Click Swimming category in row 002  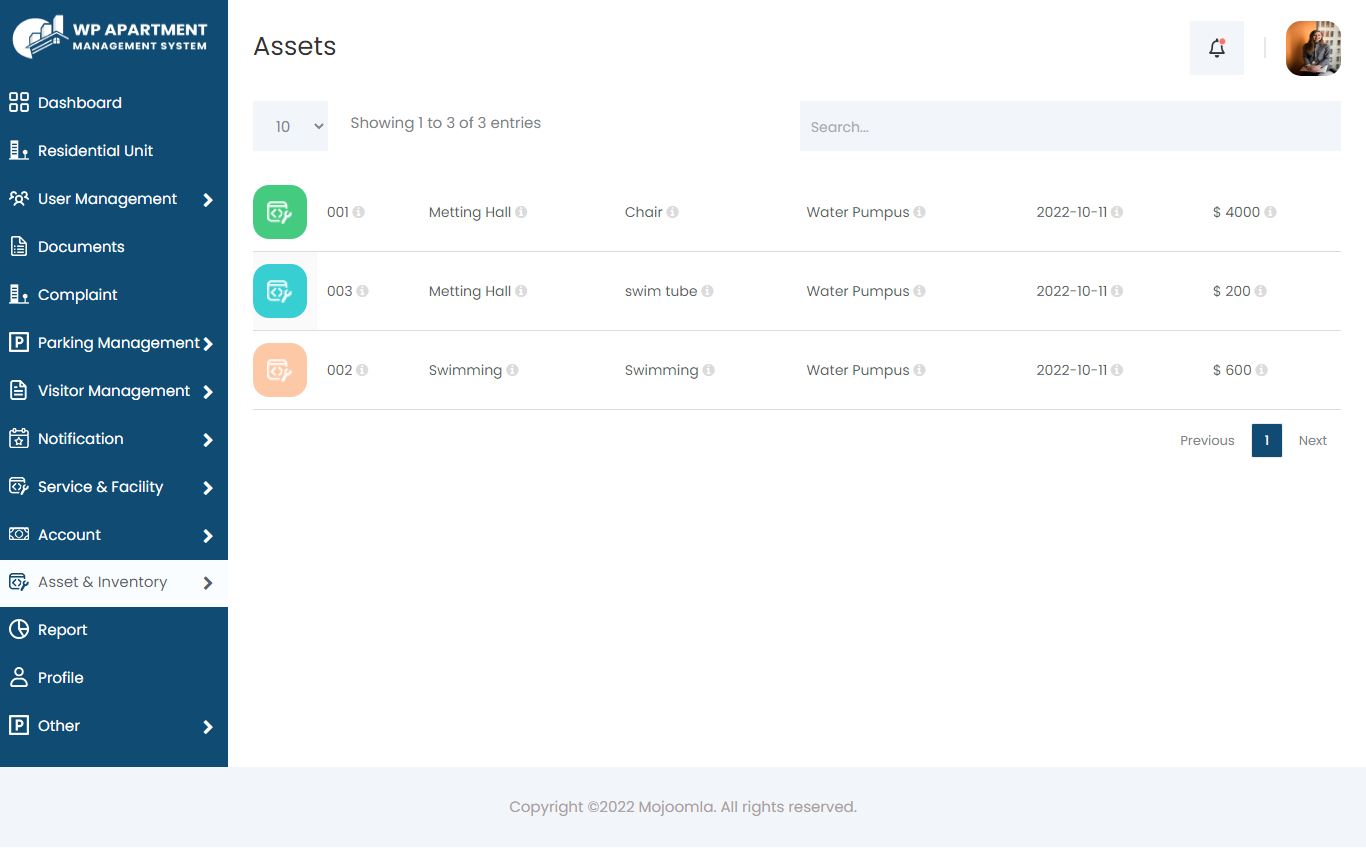point(465,370)
